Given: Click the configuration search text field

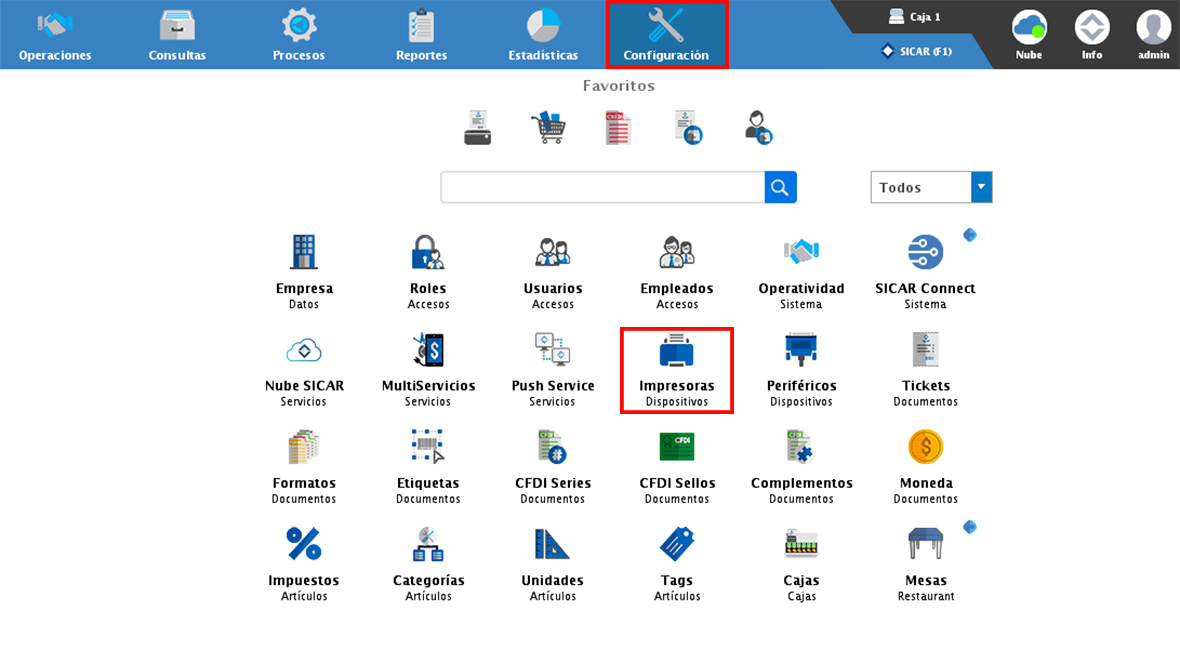Looking at the screenshot, I should 602,187.
